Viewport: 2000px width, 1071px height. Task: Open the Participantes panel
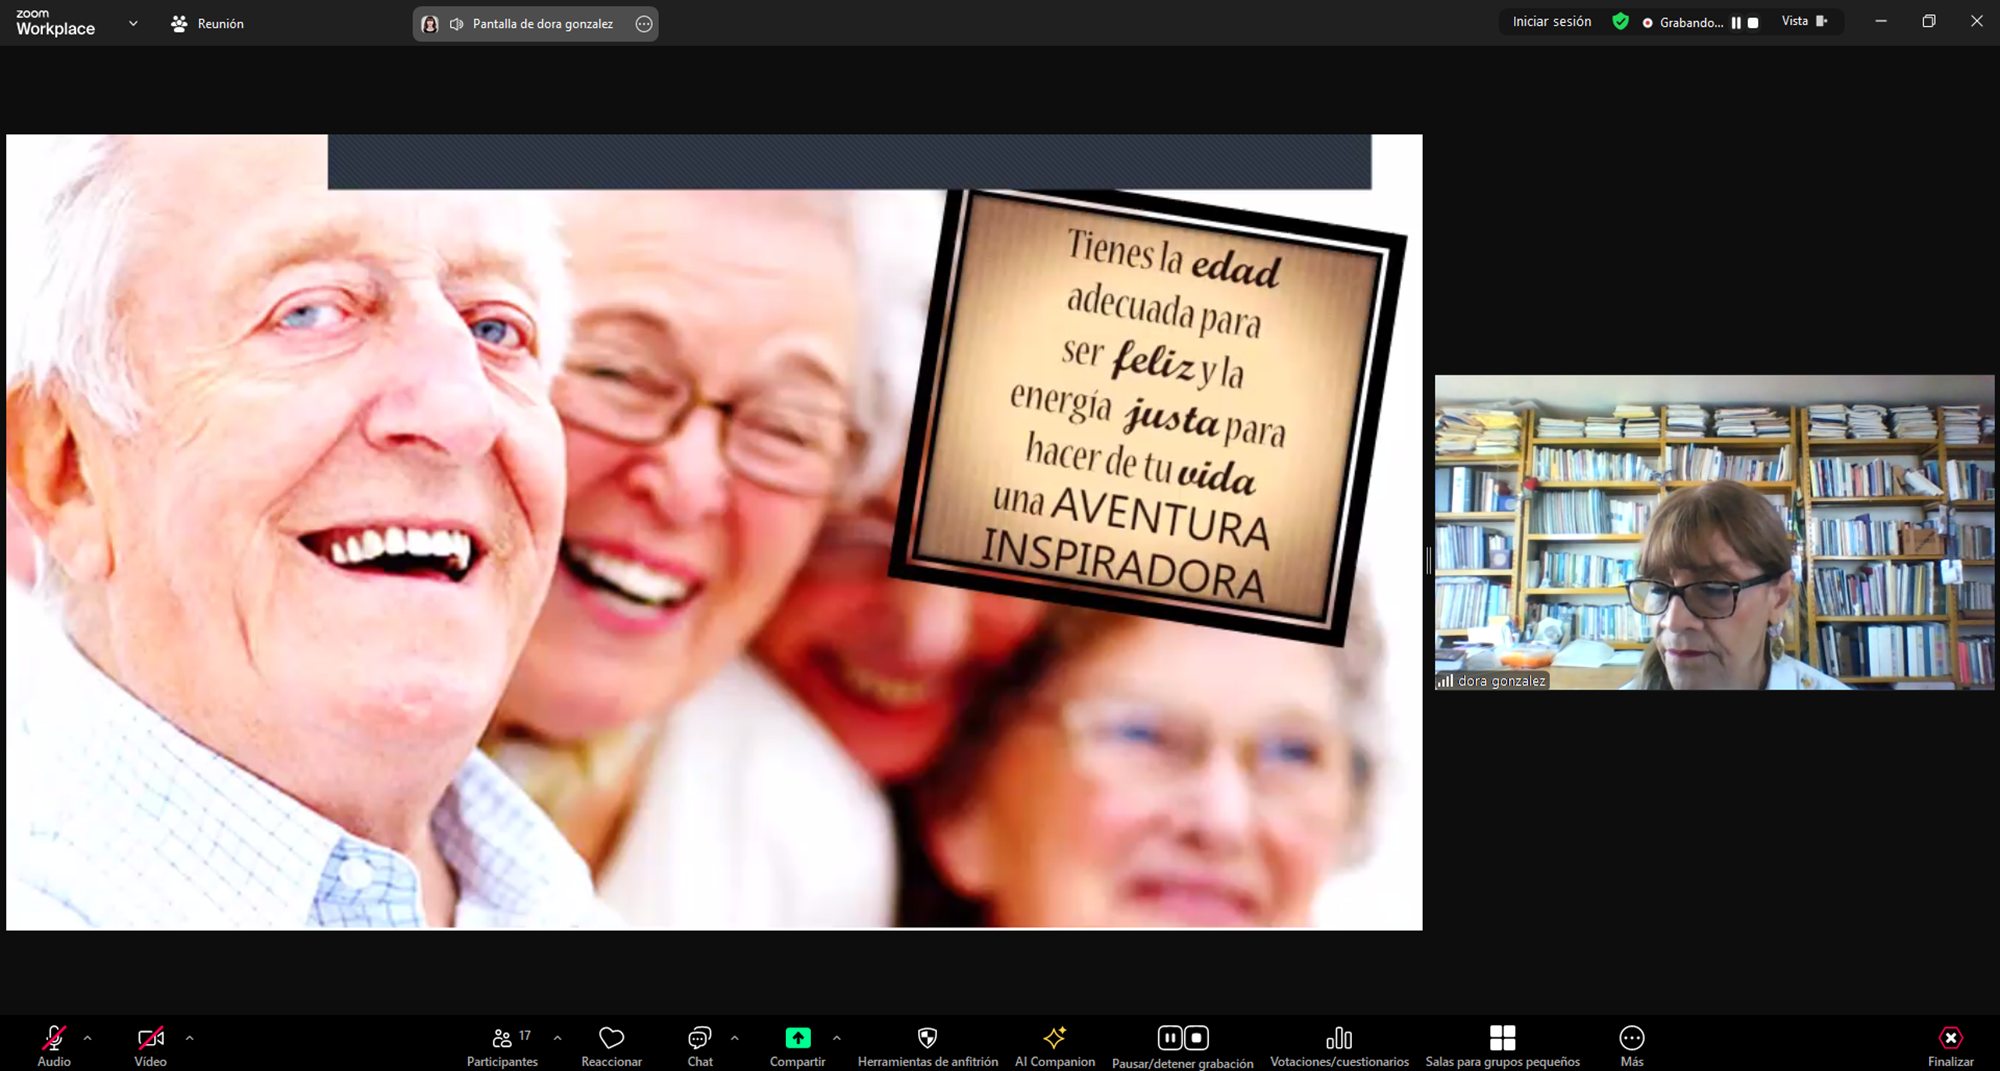tap(502, 1044)
